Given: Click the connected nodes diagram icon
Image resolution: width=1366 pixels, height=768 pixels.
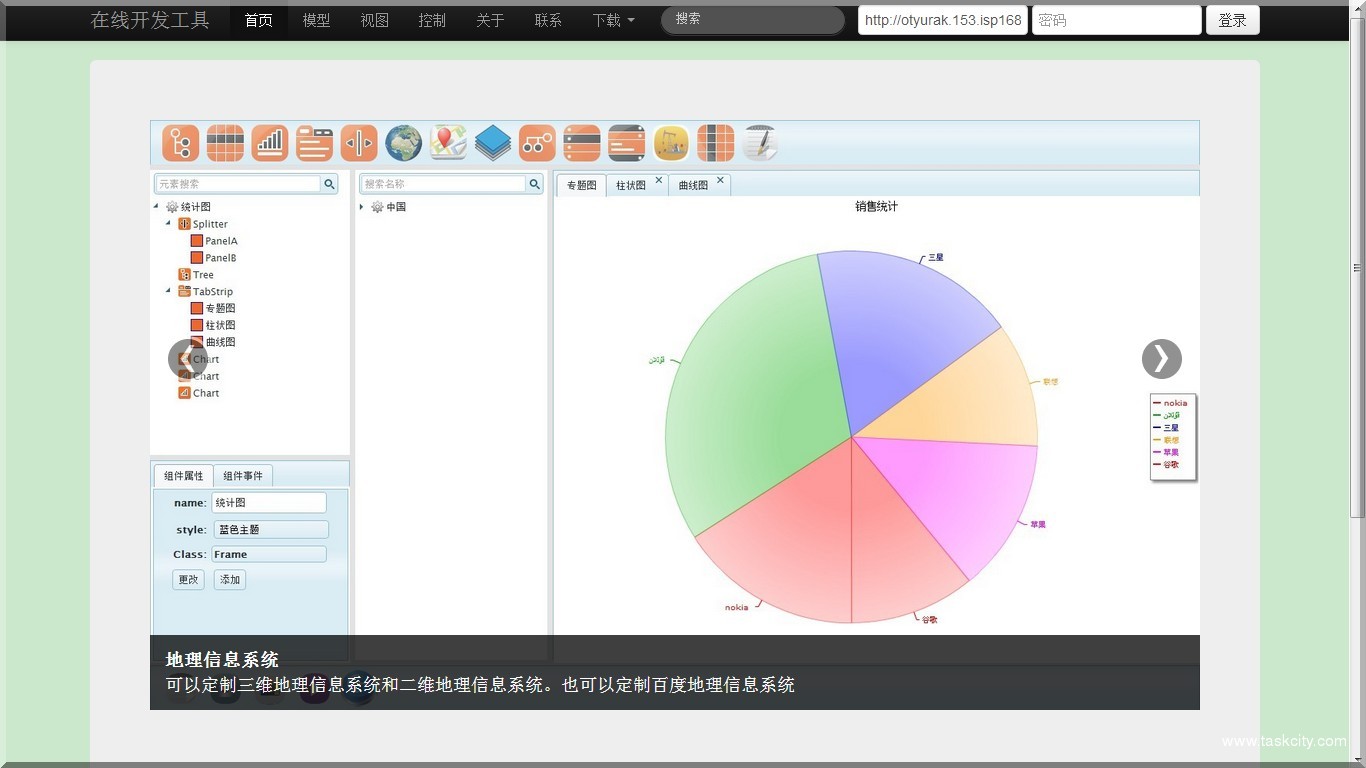Looking at the screenshot, I should pyautogui.click(x=537, y=143).
